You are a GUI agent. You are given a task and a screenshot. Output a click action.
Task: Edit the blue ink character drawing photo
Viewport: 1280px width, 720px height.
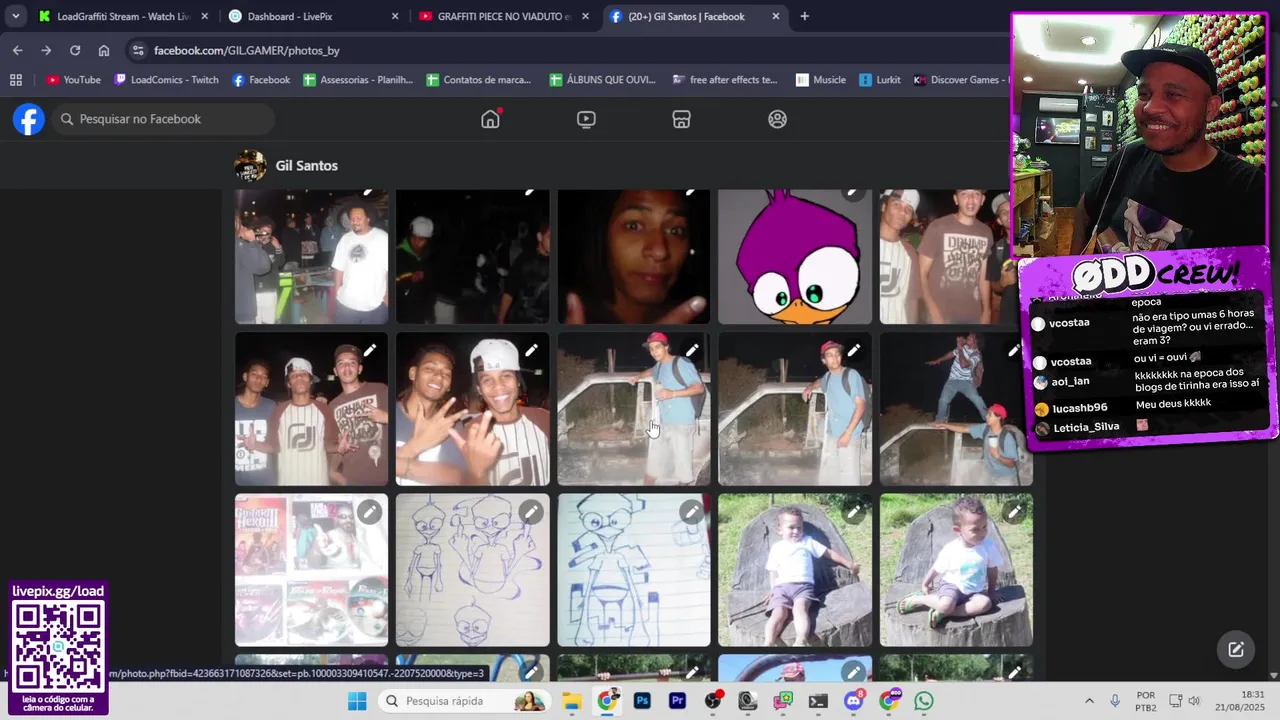click(692, 512)
